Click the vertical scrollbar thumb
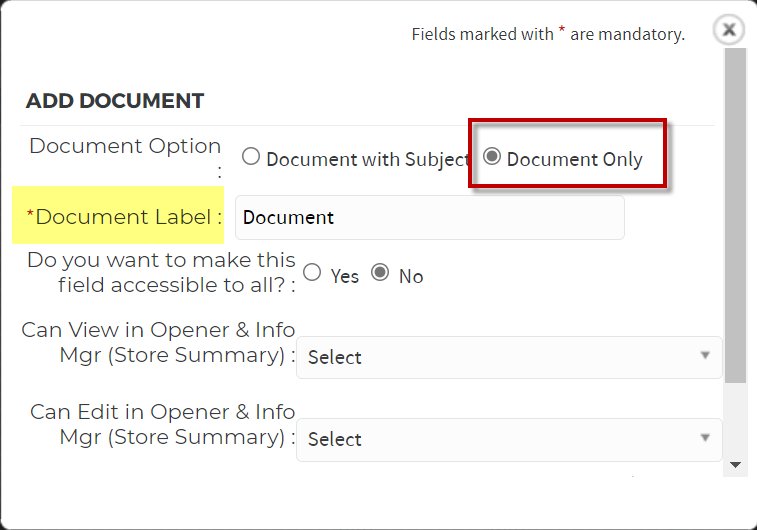This screenshot has width=757, height=530. [735, 215]
